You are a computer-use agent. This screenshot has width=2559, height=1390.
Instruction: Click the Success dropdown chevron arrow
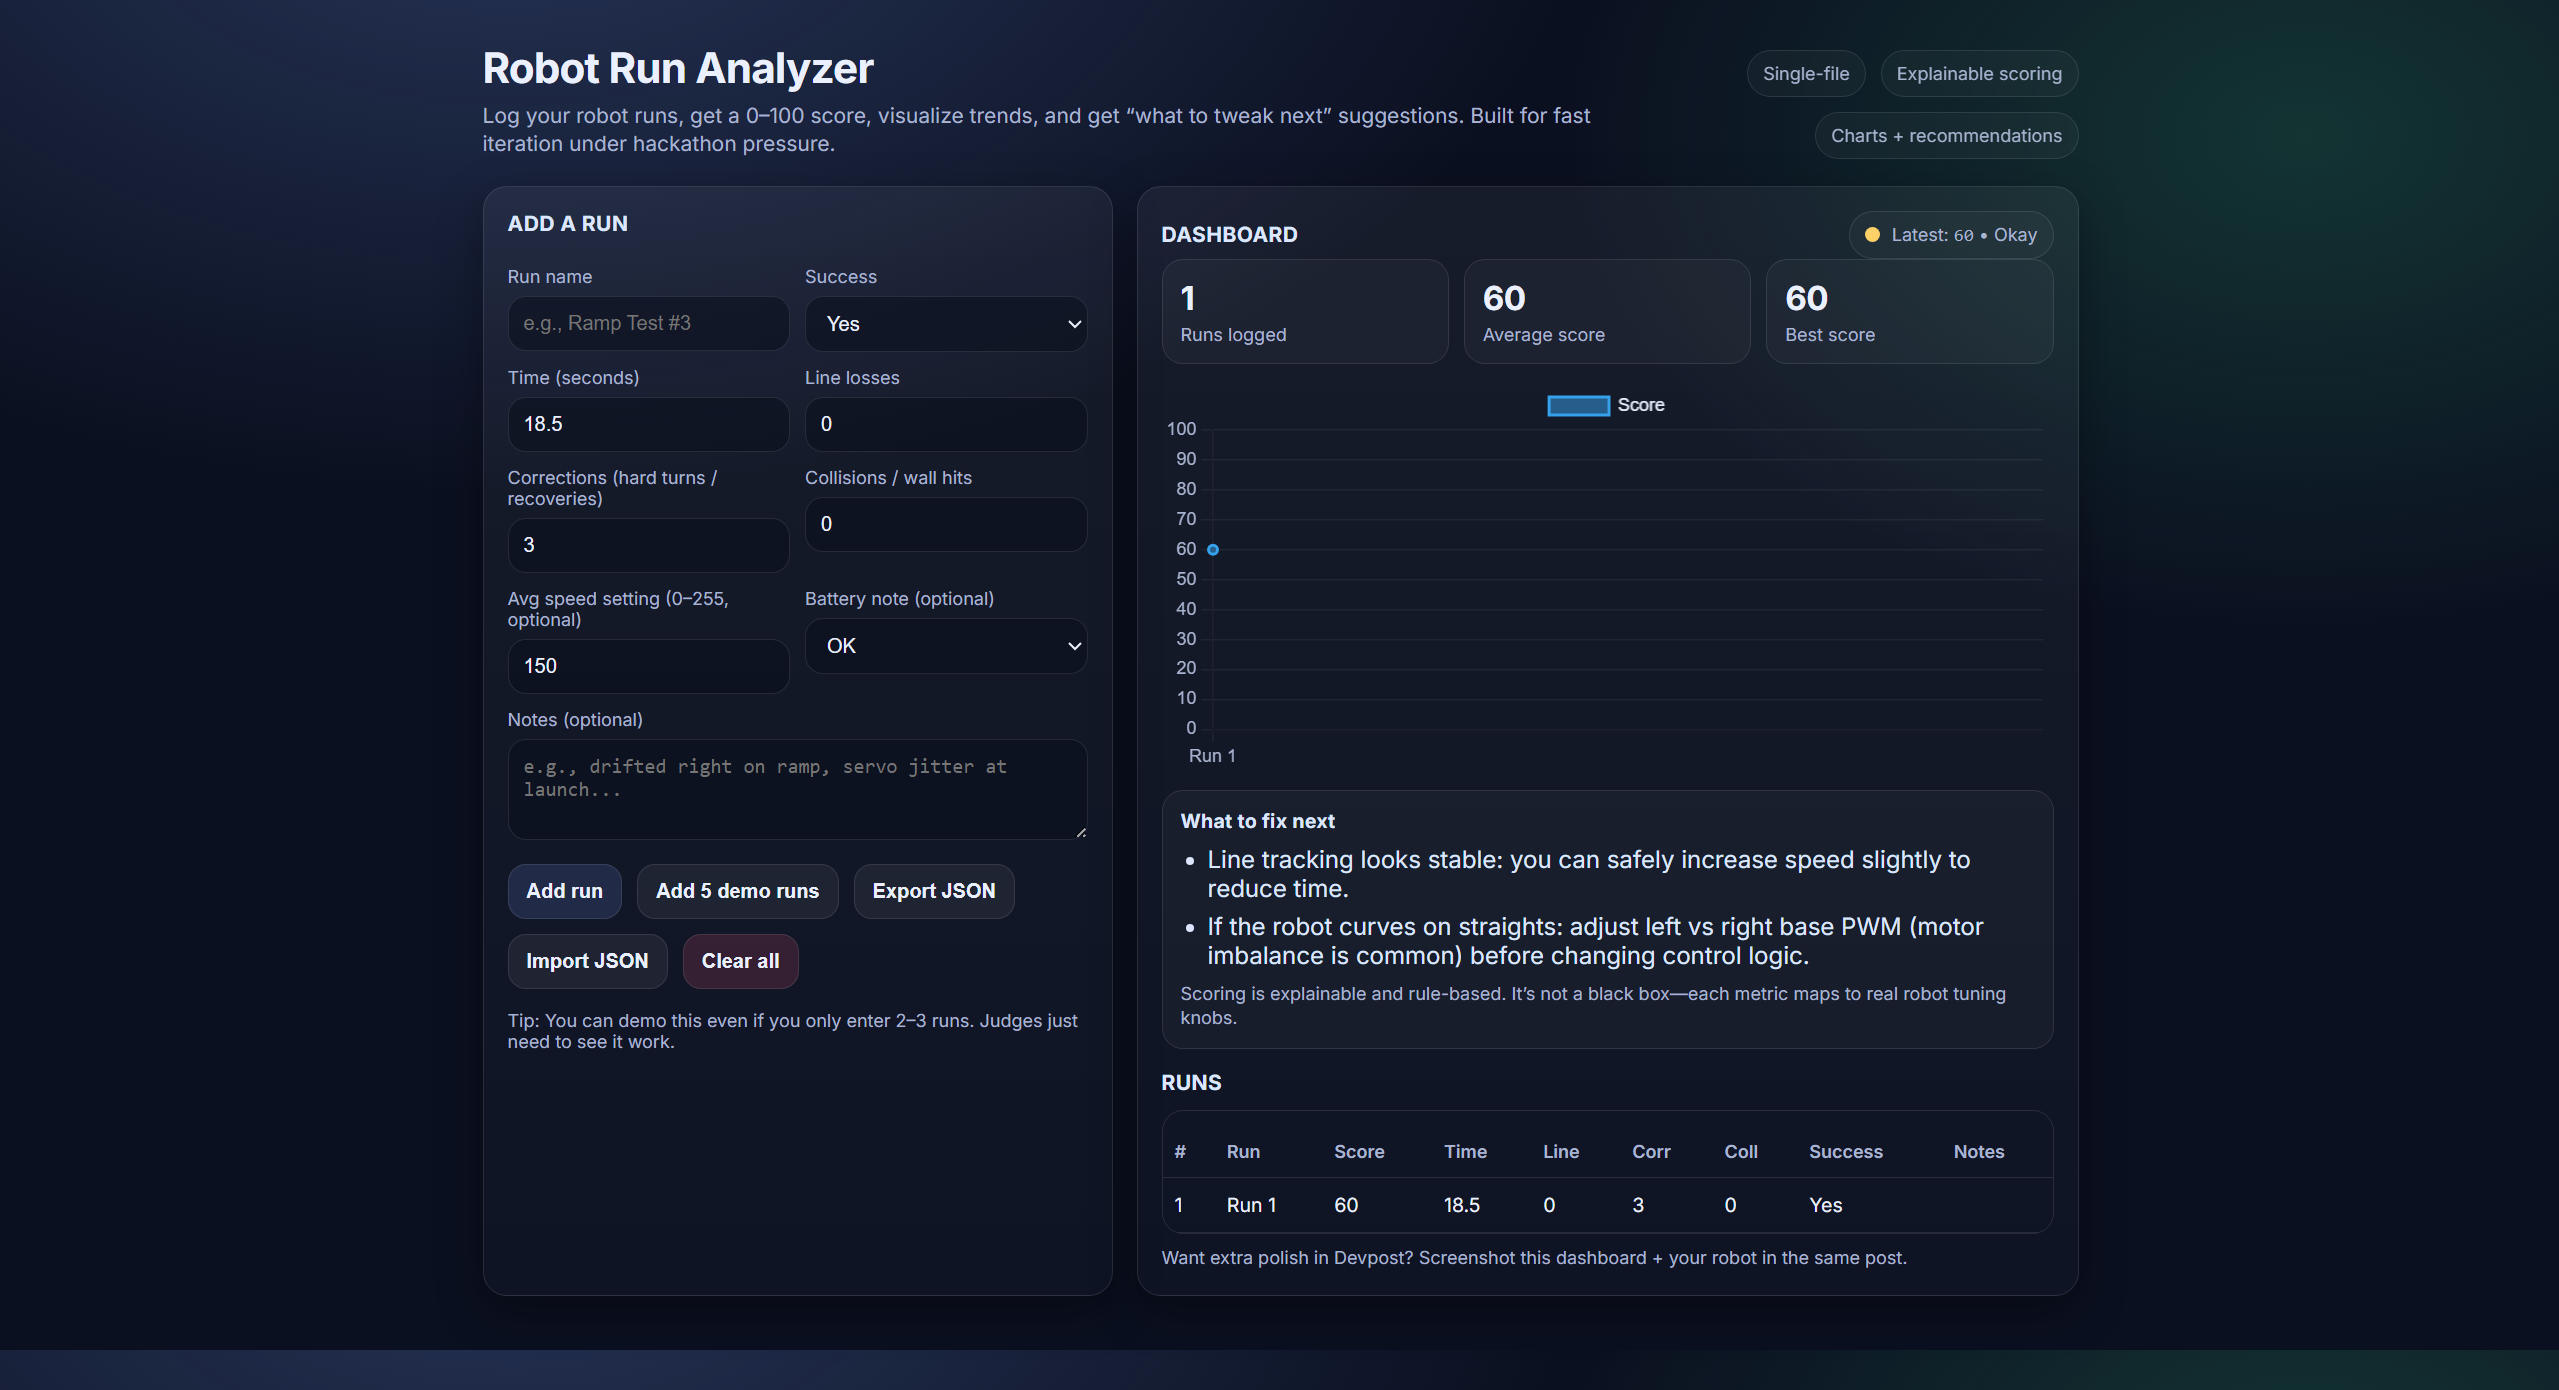[1074, 324]
